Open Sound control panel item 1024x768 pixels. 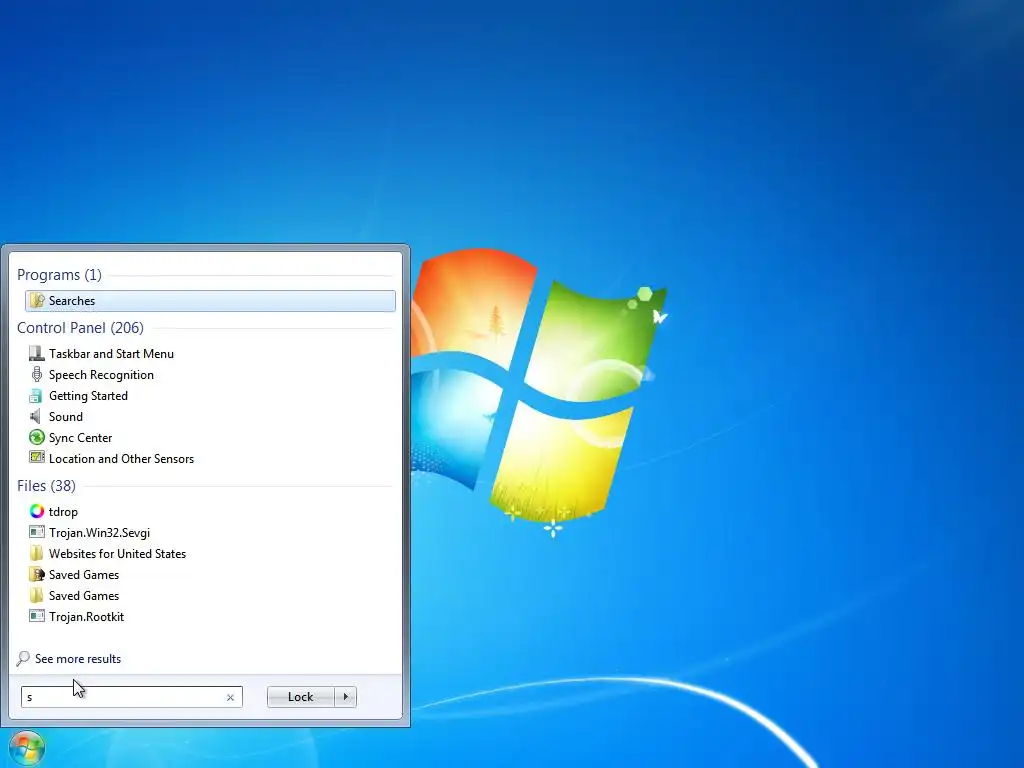[x=210, y=417]
